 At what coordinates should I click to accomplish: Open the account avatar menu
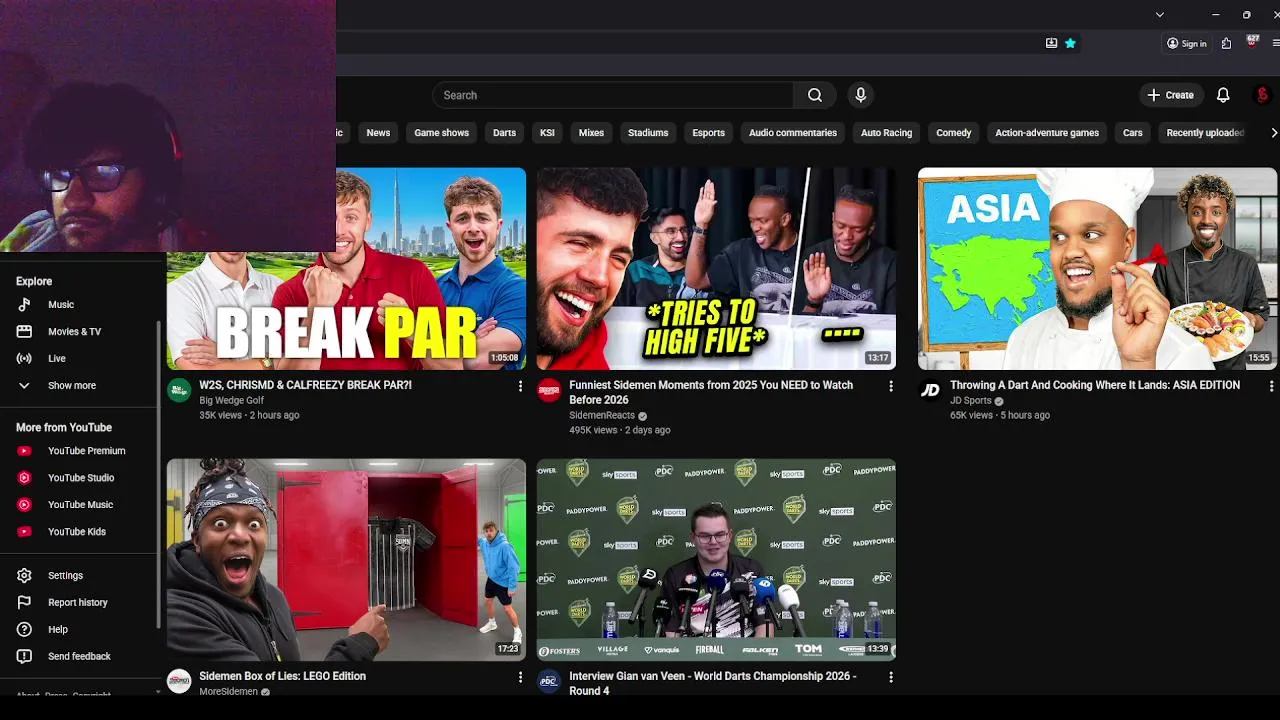1262,95
